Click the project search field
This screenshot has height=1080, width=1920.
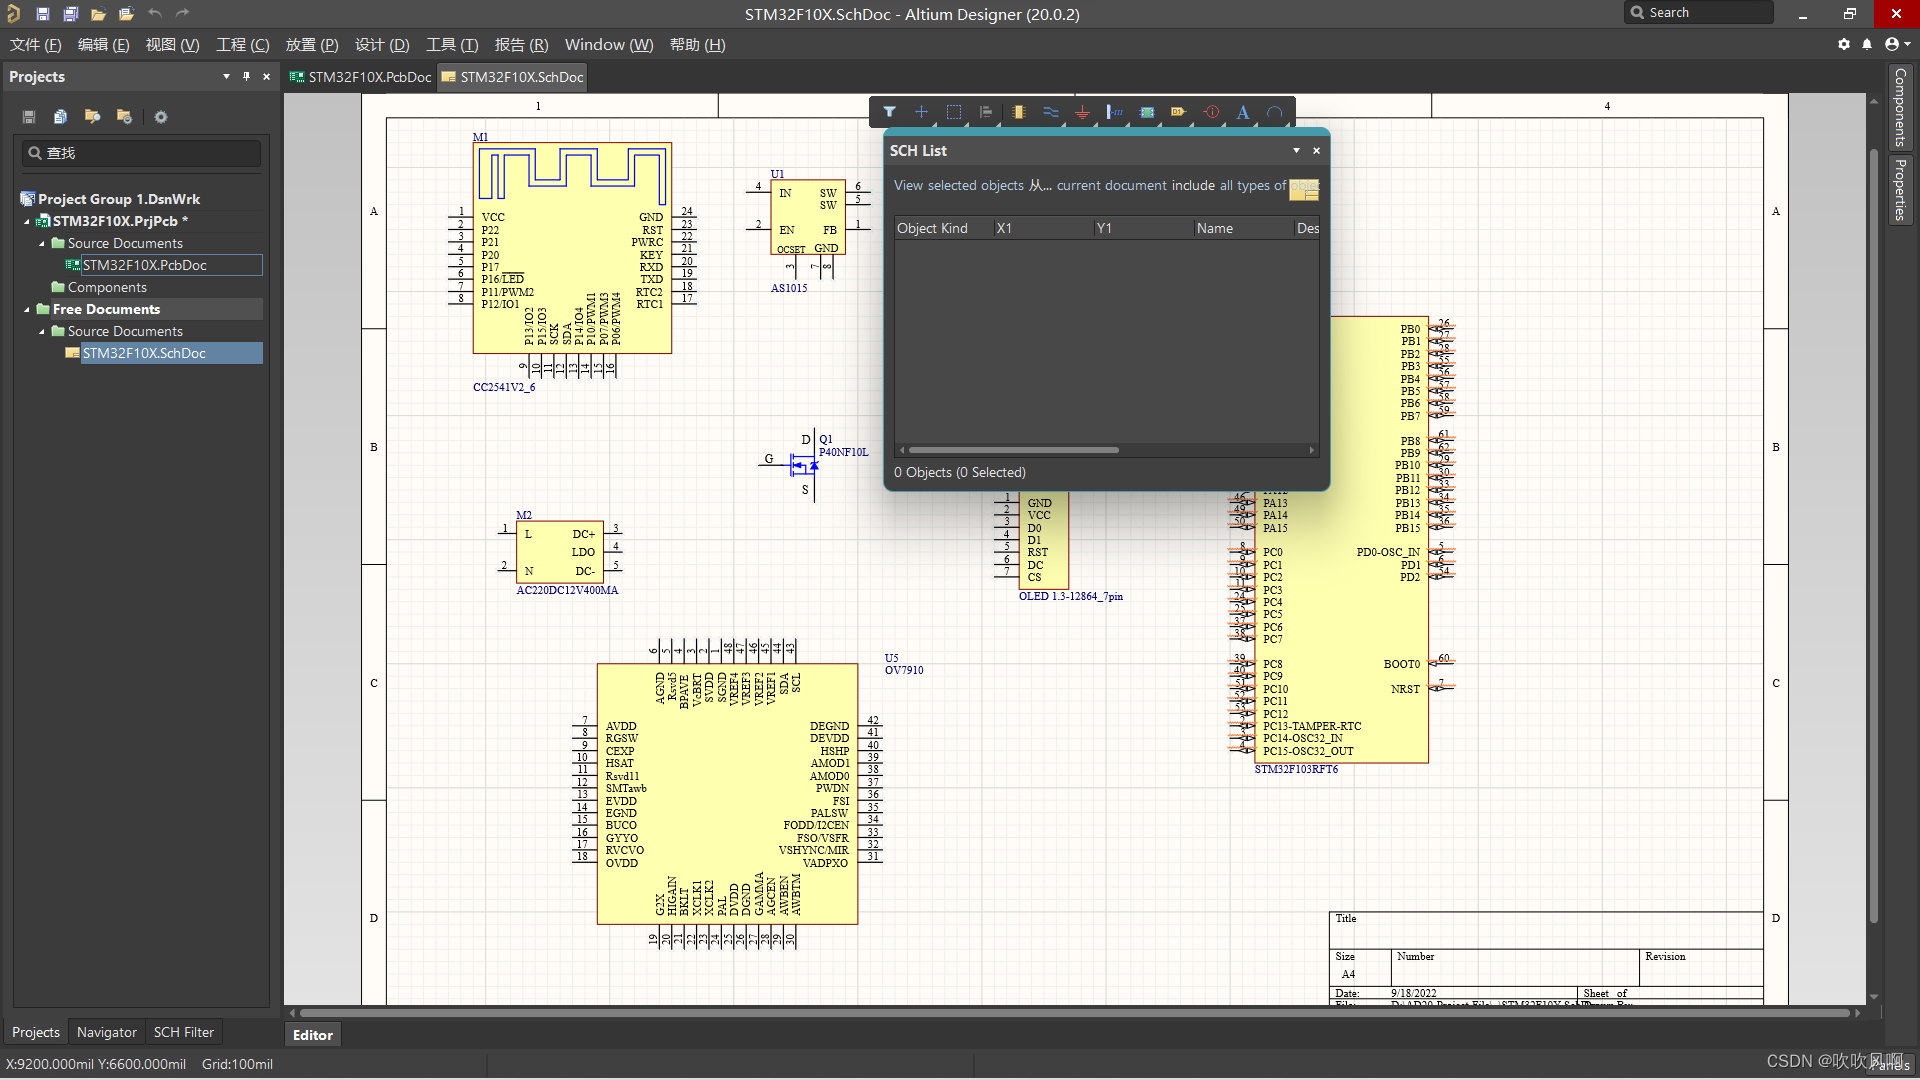pyautogui.click(x=142, y=153)
